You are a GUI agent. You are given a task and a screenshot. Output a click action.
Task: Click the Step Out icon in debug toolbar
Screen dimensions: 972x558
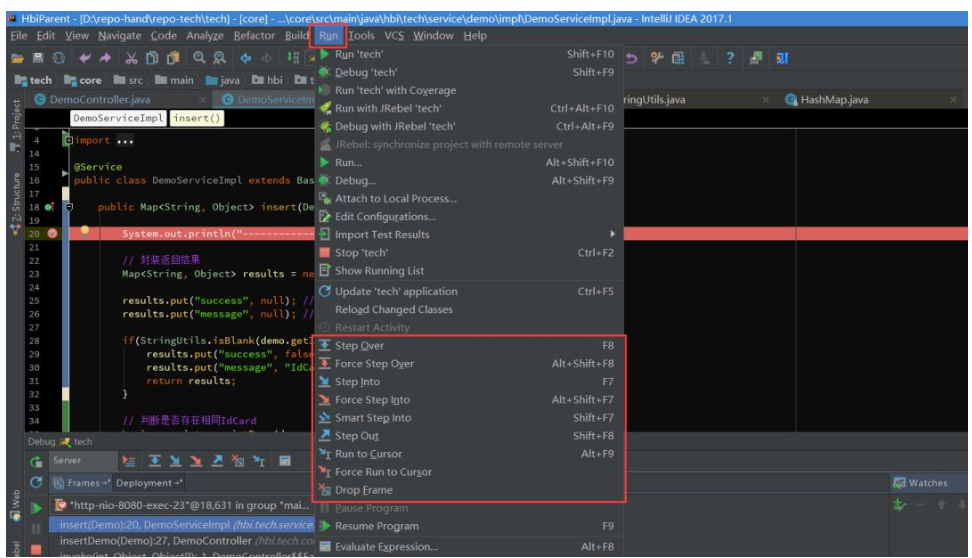click(x=217, y=461)
